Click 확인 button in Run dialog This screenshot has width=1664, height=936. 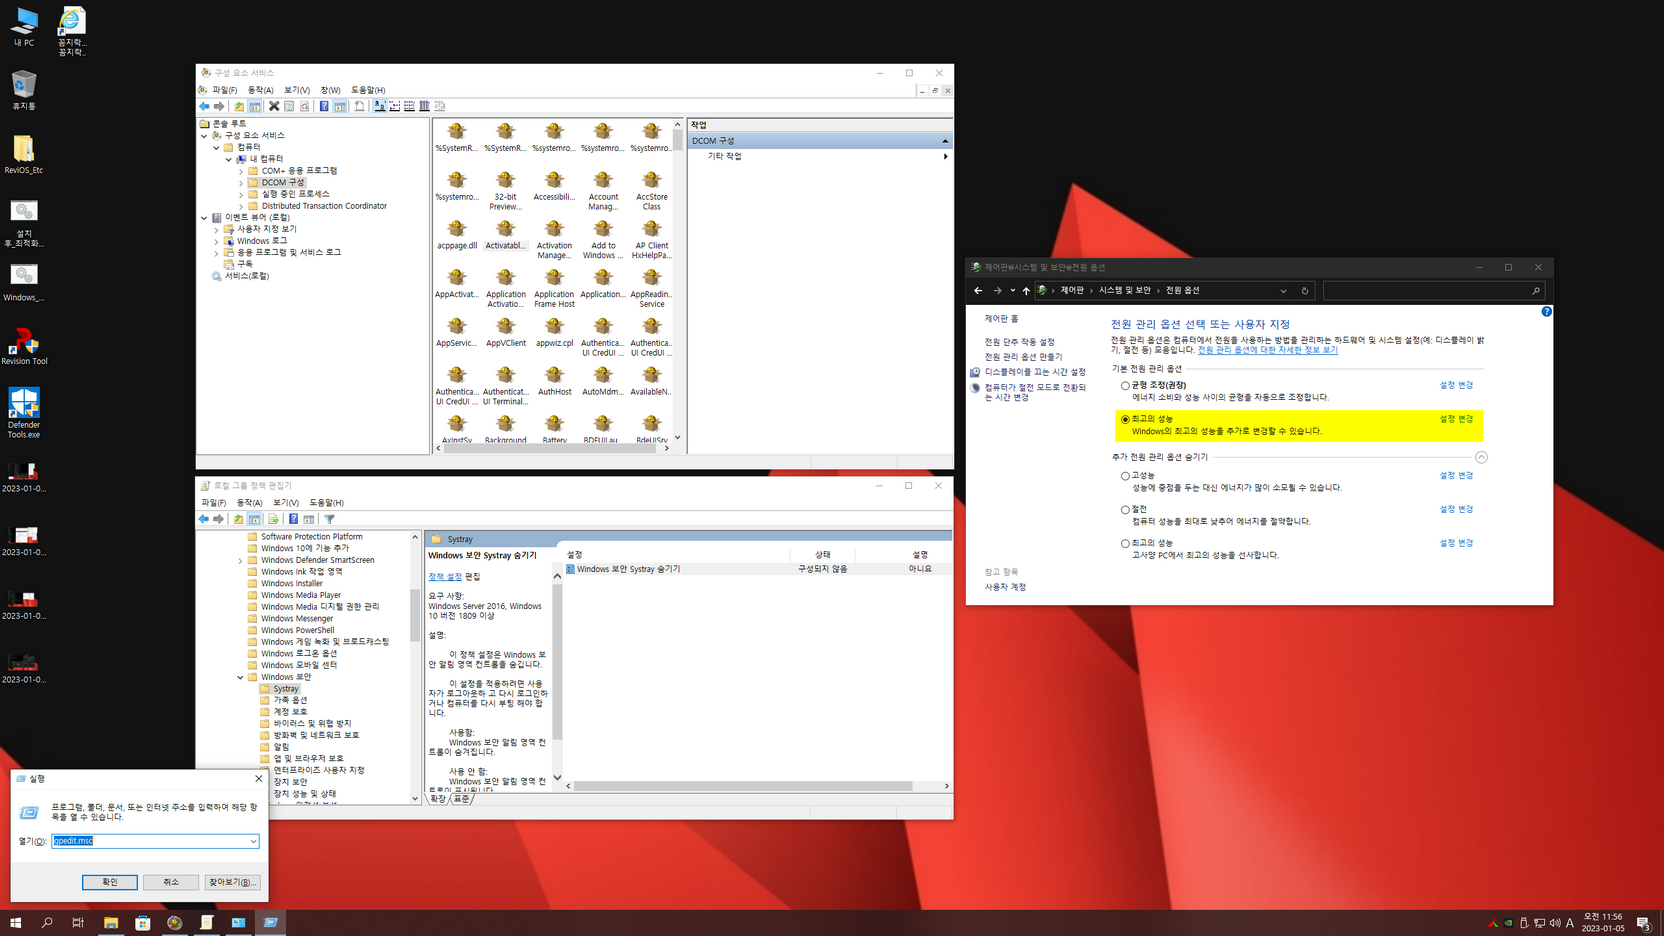110,882
